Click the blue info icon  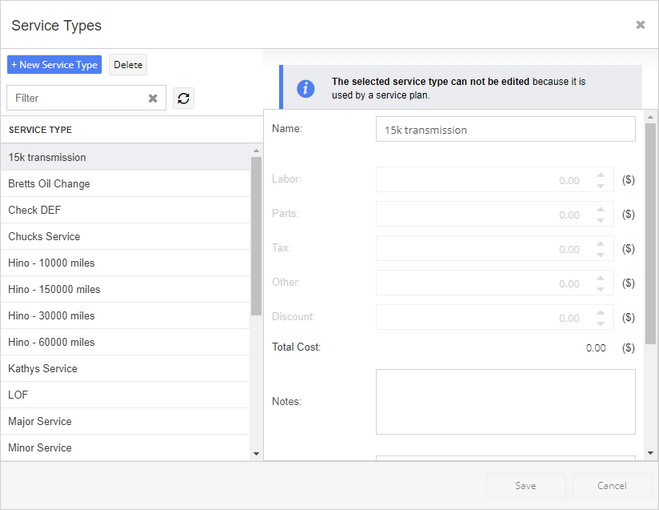tap(306, 89)
